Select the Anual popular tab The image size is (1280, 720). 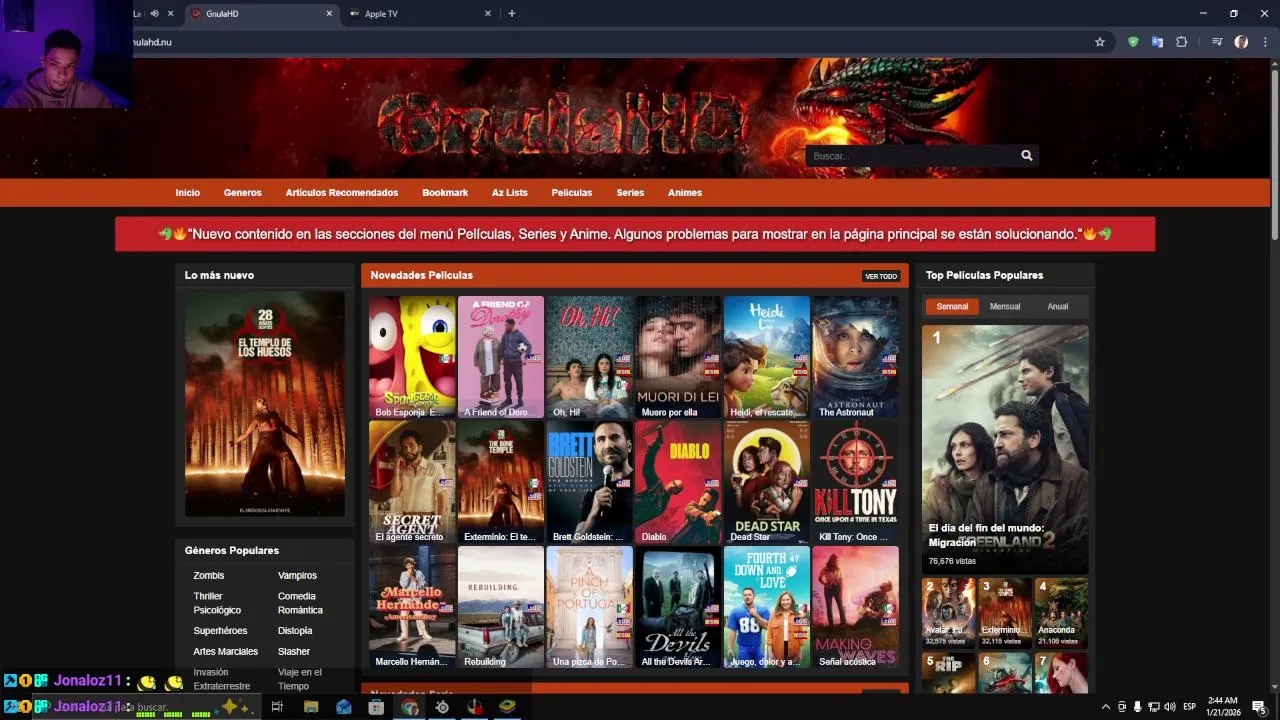[x=1058, y=307]
